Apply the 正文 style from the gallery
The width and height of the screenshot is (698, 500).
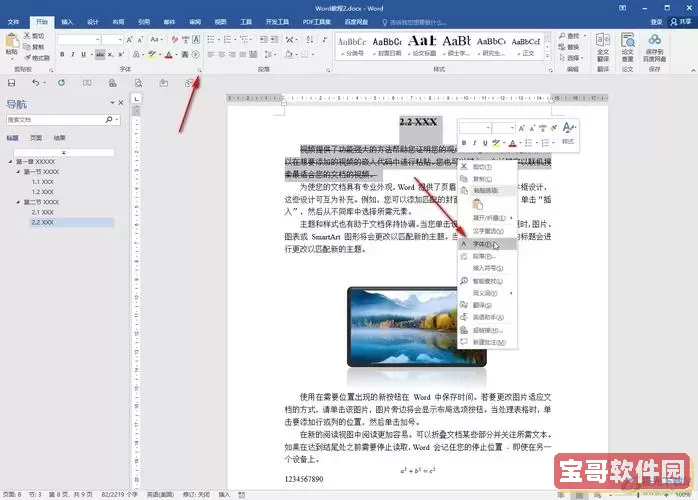(x=526, y=46)
